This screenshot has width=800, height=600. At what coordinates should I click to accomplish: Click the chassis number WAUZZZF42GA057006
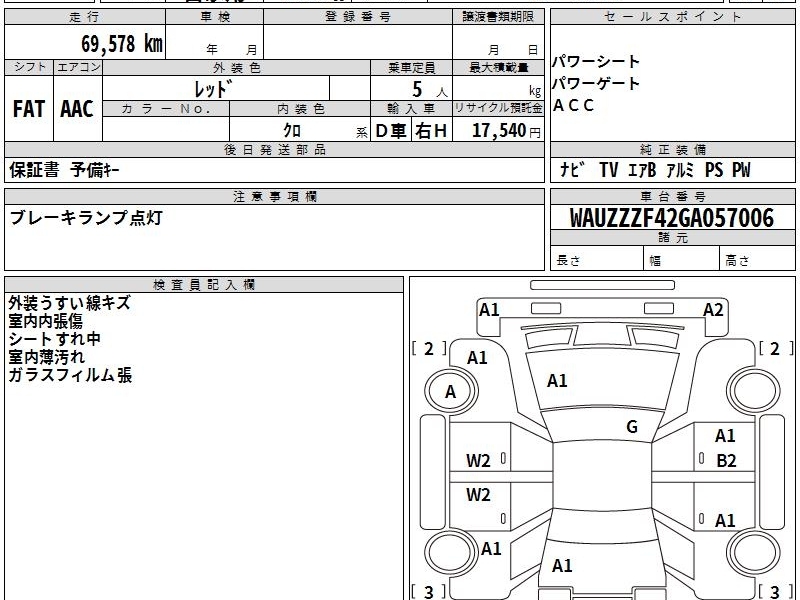[x=672, y=218]
